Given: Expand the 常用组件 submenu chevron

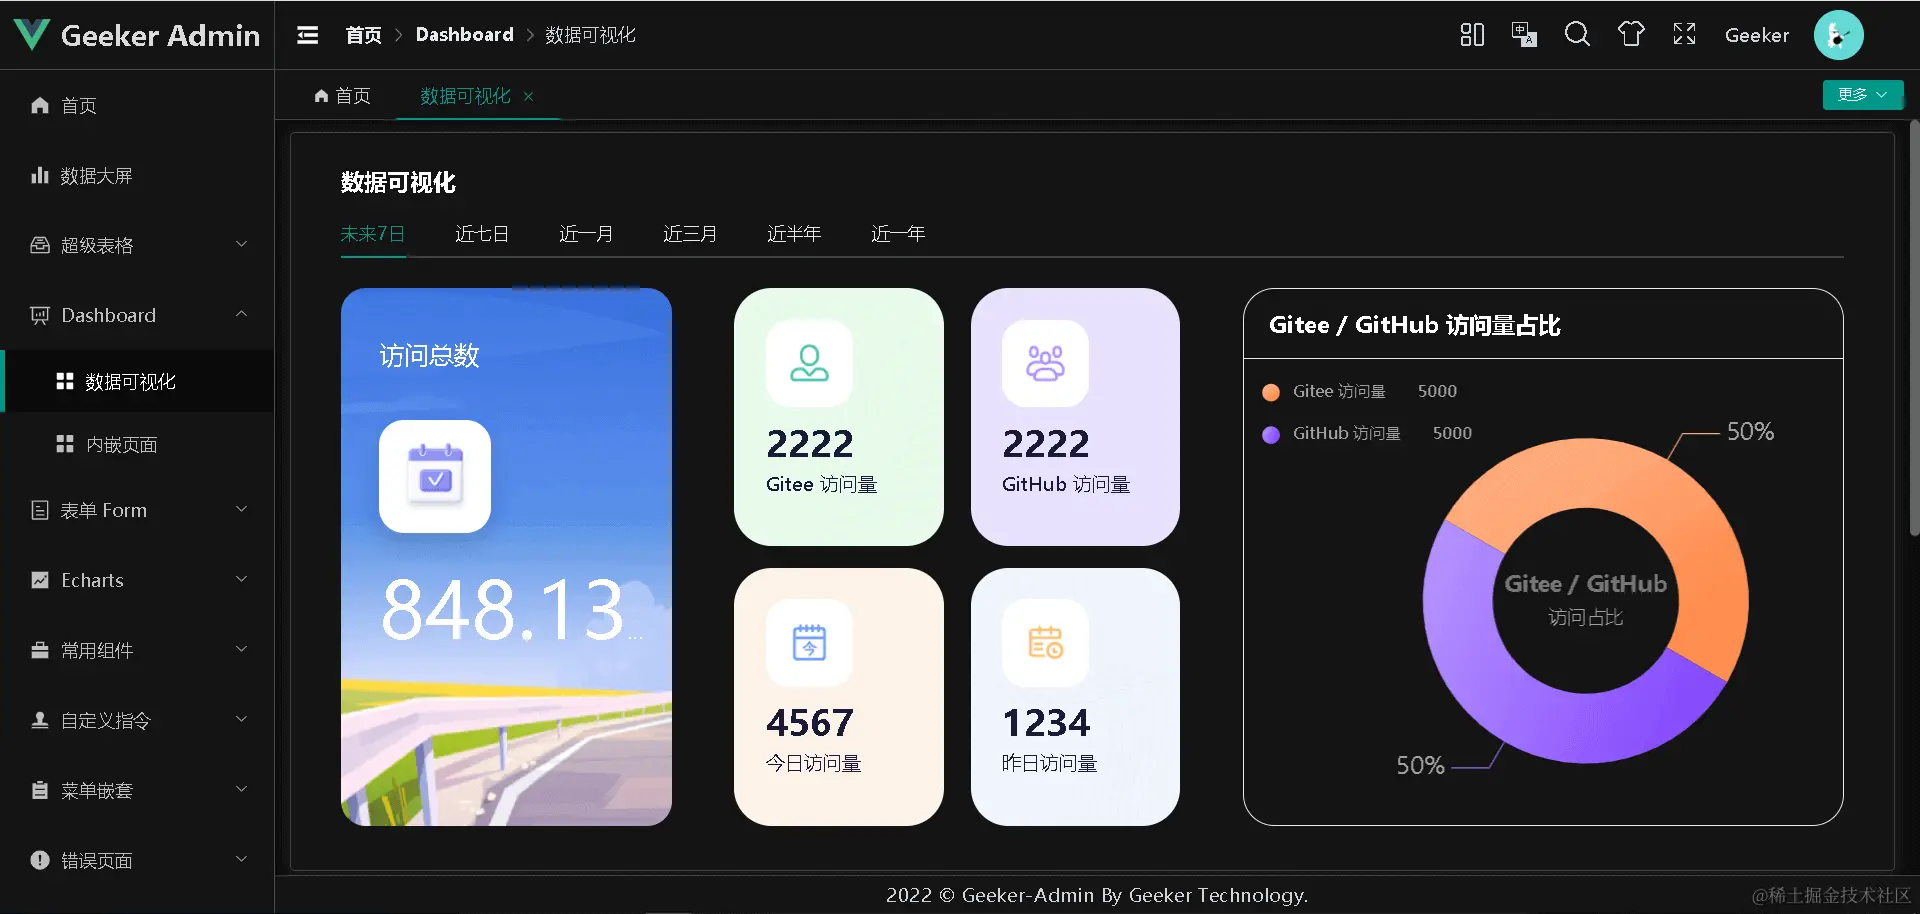Looking at the screenshot, I should pyautogui.click(x=241, y=649).
